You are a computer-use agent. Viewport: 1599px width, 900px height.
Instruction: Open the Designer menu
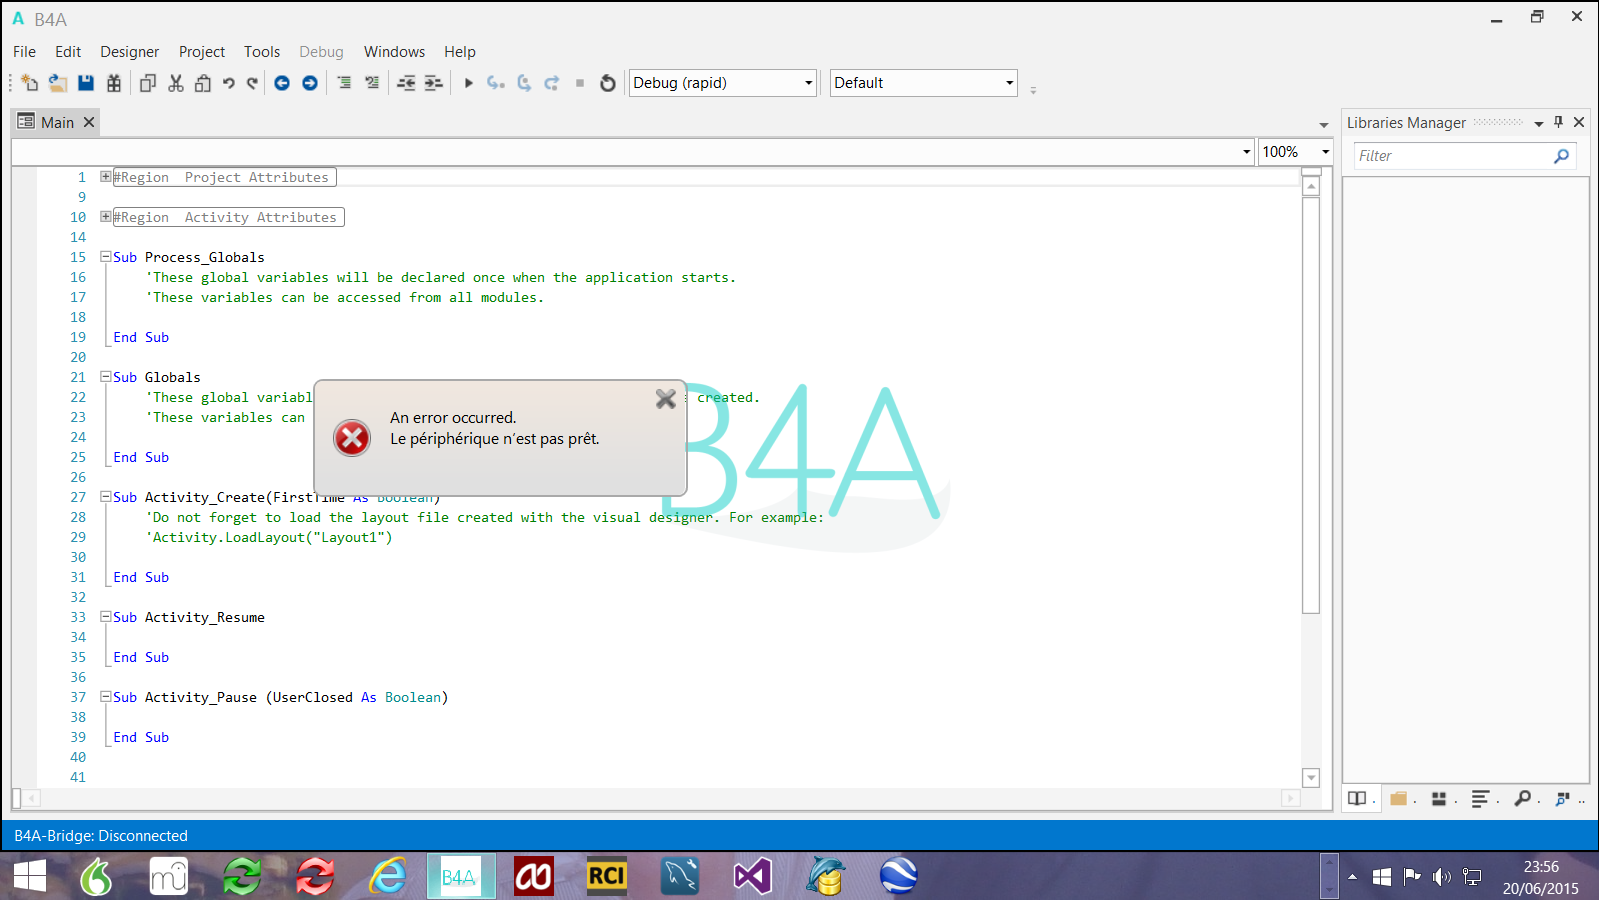(129, 52)
